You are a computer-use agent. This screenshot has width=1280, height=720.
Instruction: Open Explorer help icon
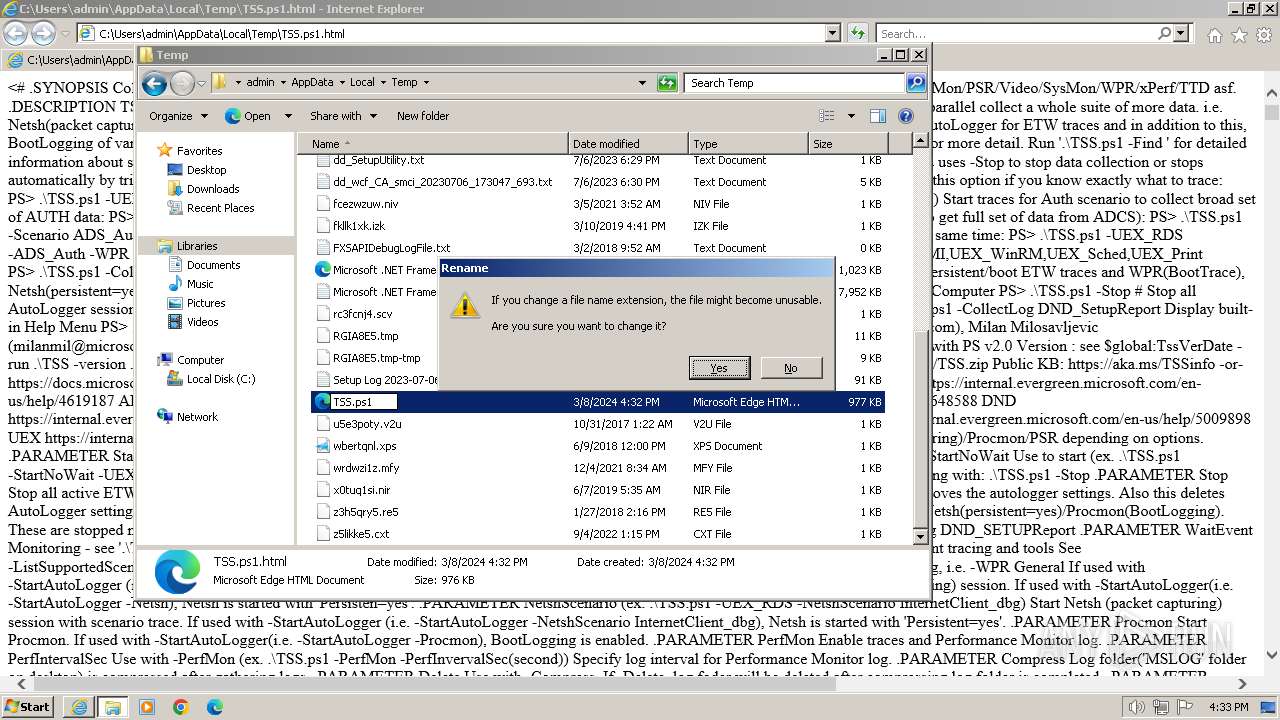906,116
